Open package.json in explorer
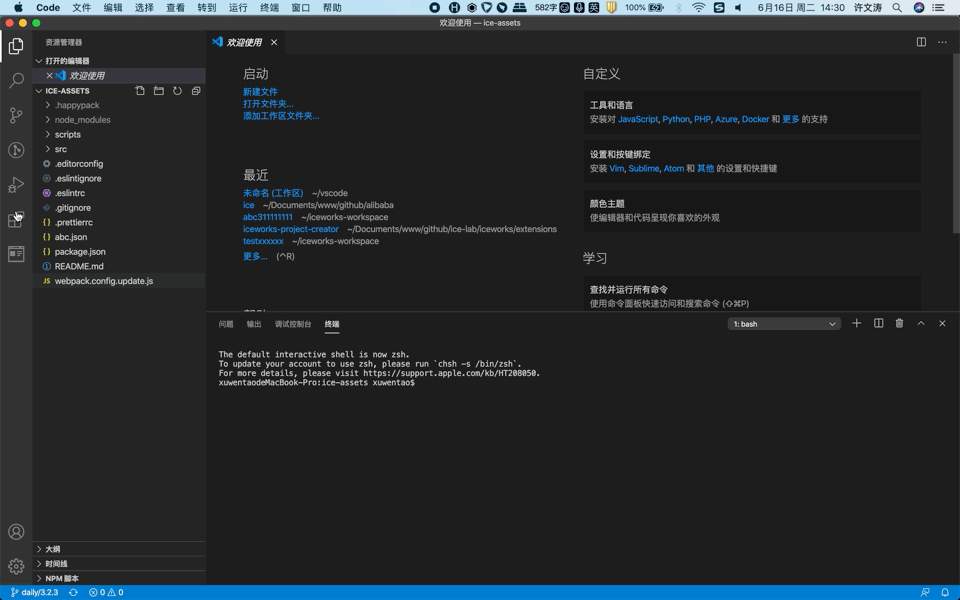This screenshot has height=600, width=960. point(119,252)
